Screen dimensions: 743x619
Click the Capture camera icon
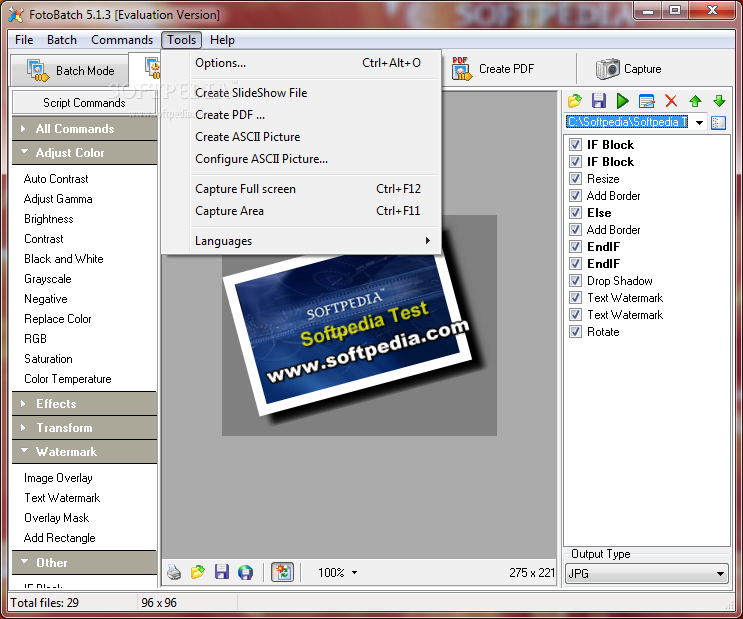coord(607,69)
